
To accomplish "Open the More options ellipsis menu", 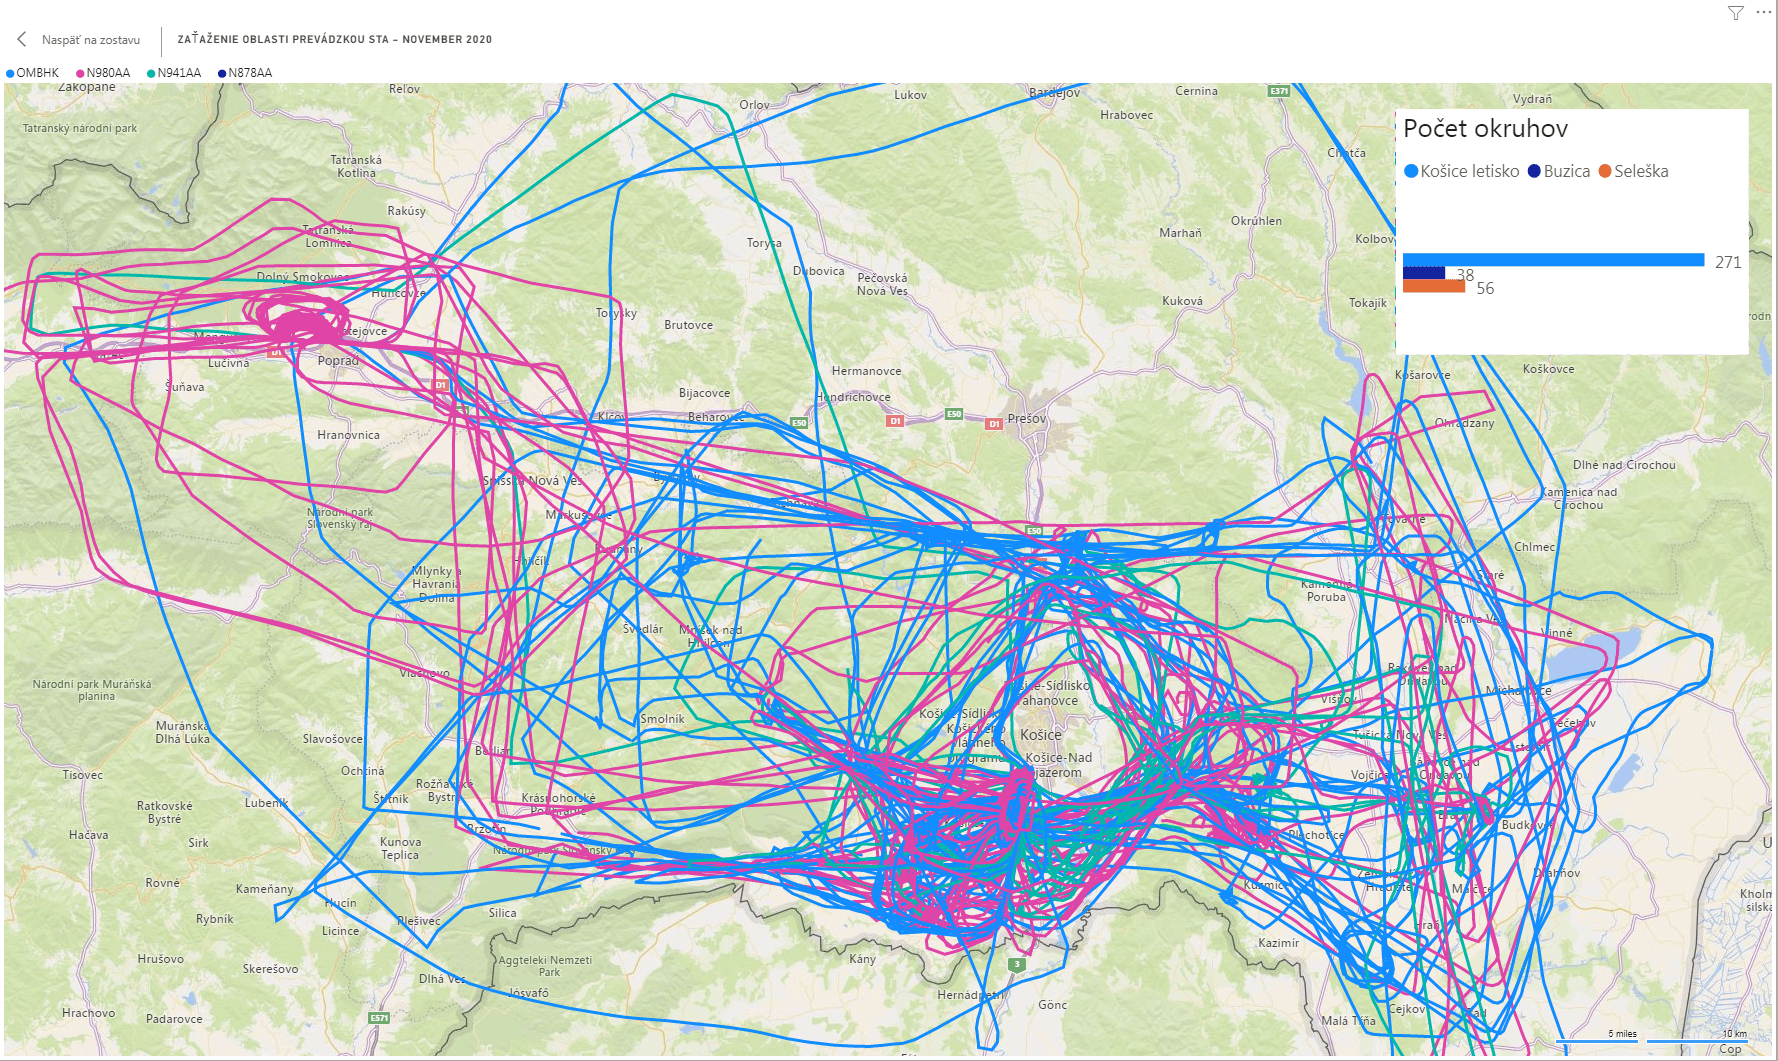I will tap(1762, 13).
